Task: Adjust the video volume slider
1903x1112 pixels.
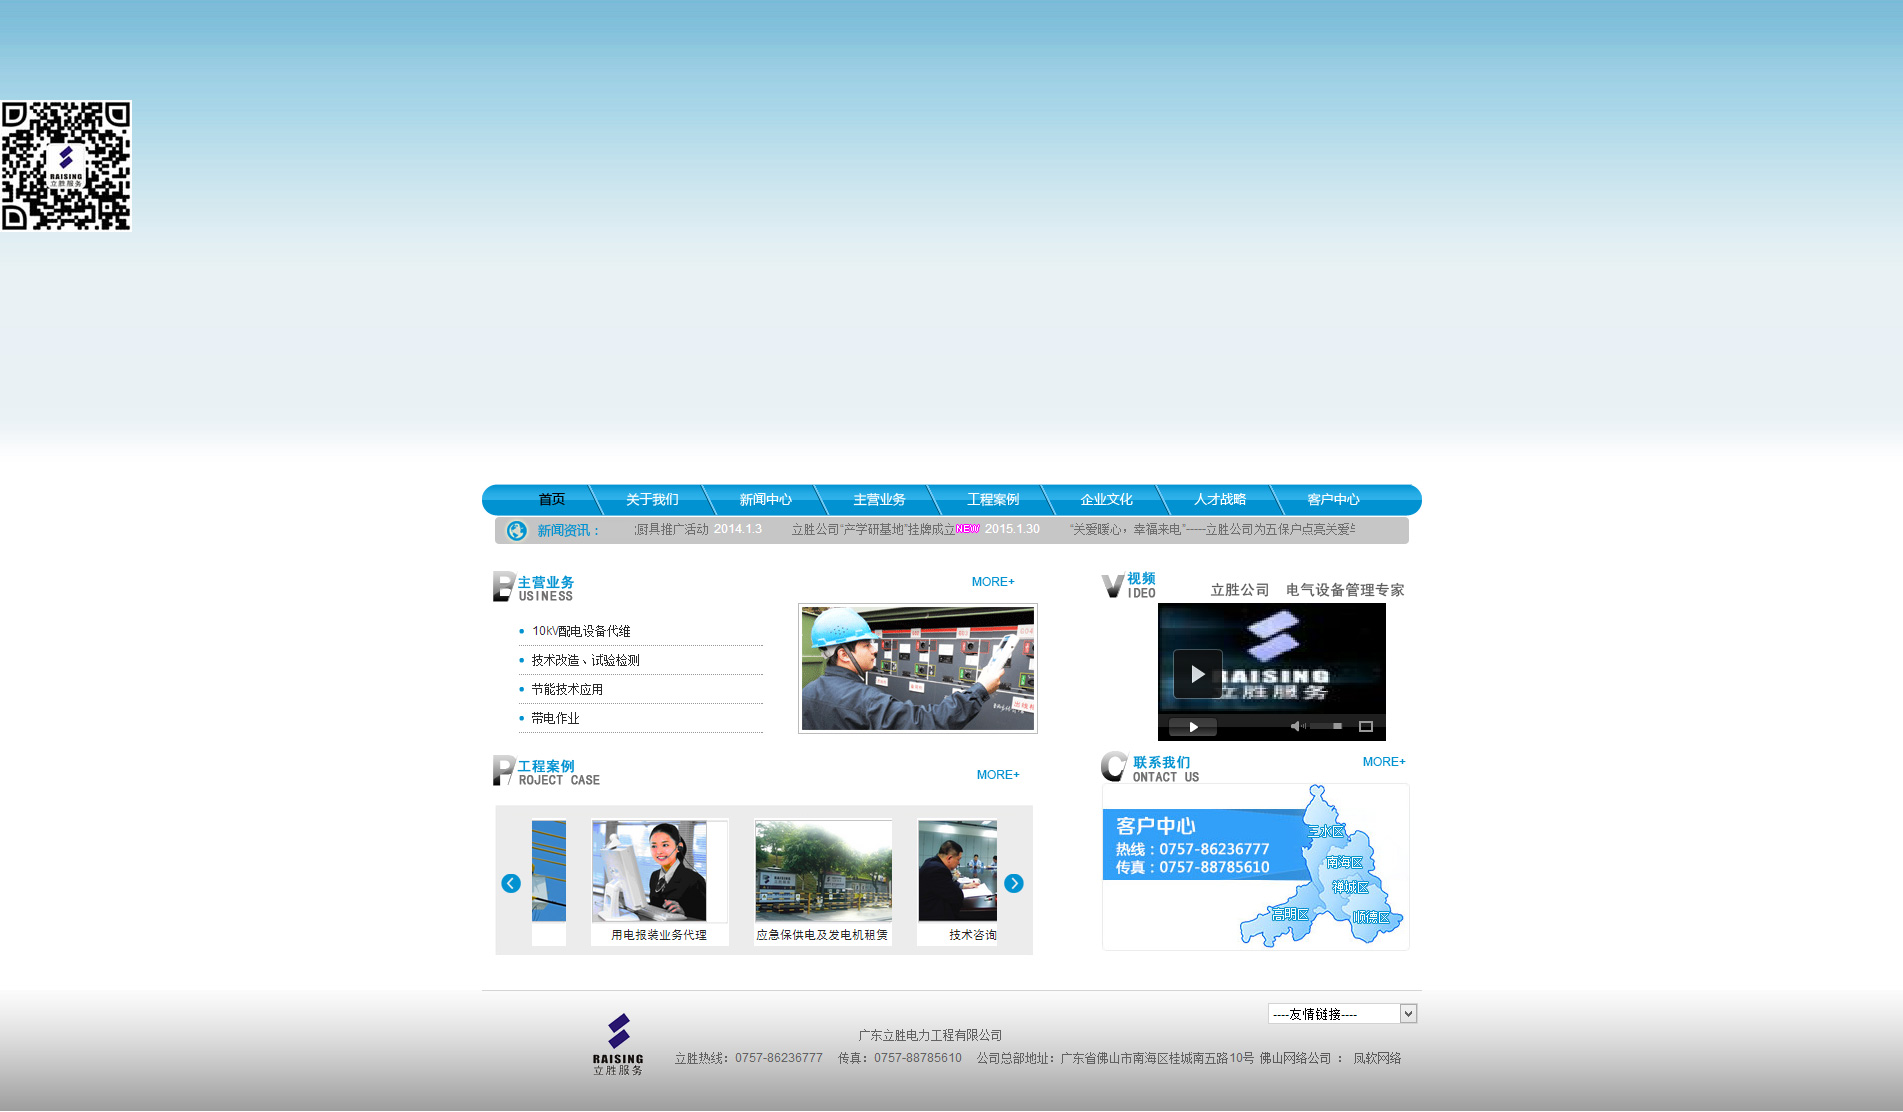Action: coord(1326,726)
